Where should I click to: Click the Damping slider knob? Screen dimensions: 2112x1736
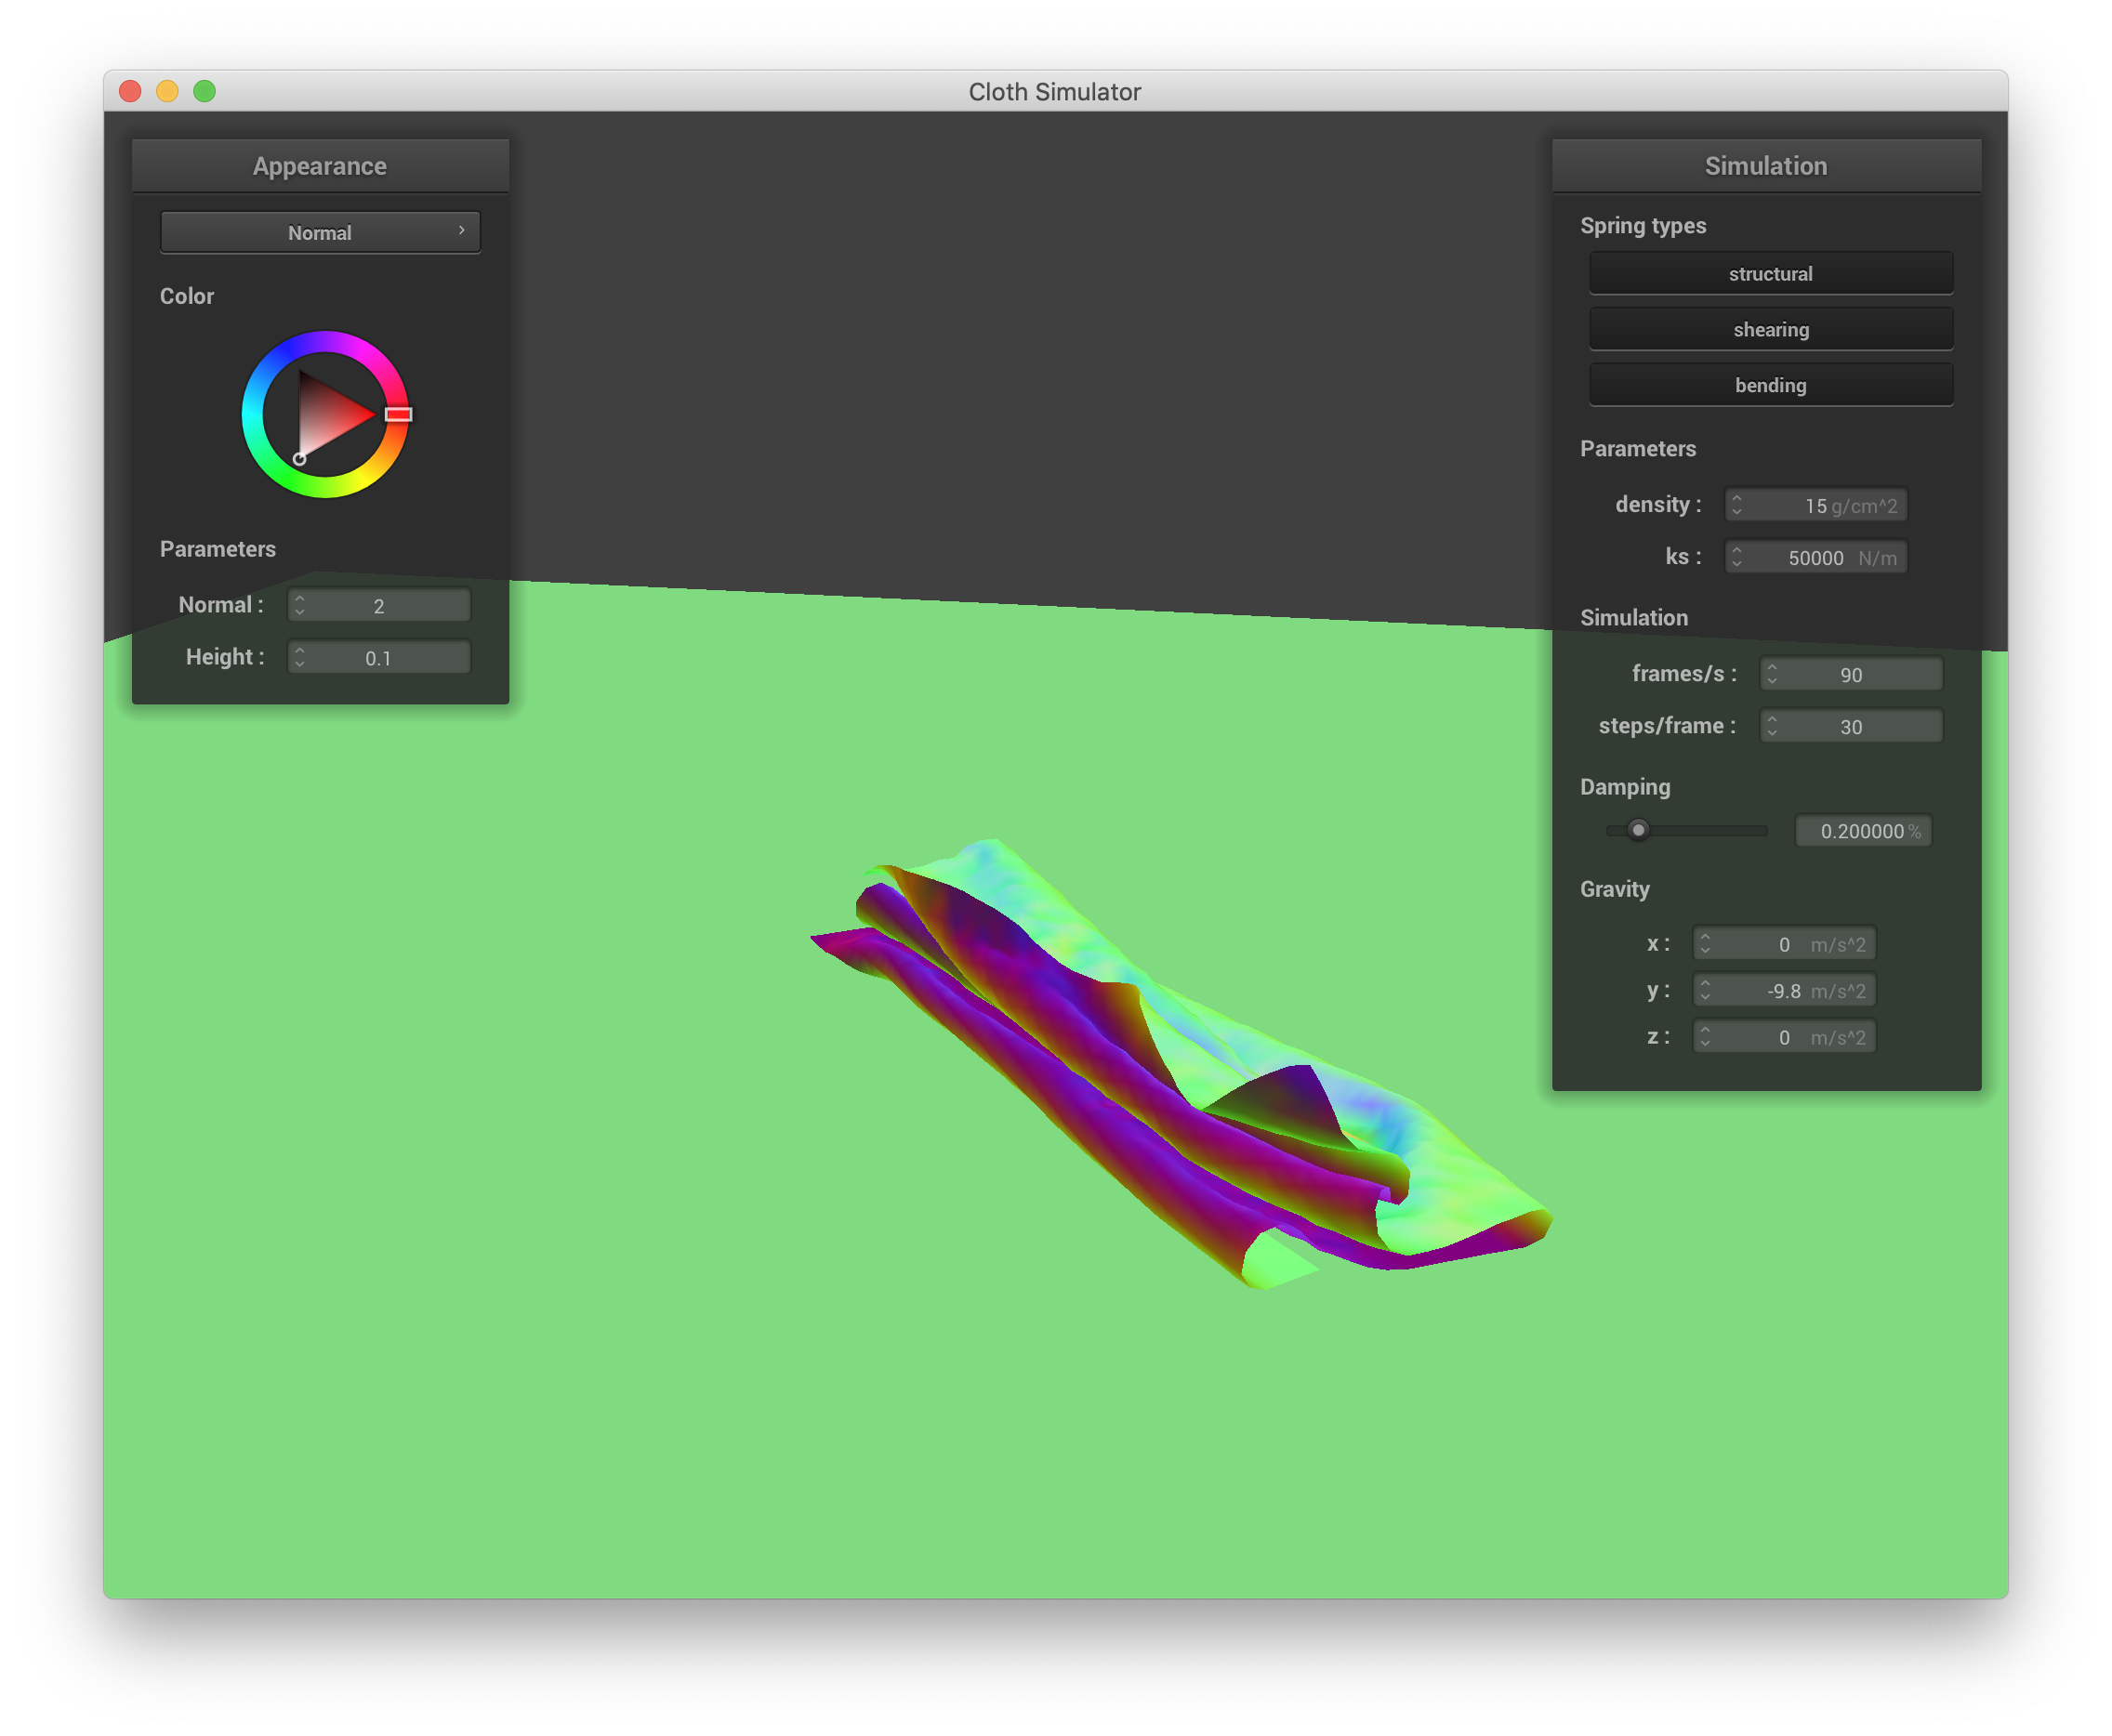[1638, 830]
